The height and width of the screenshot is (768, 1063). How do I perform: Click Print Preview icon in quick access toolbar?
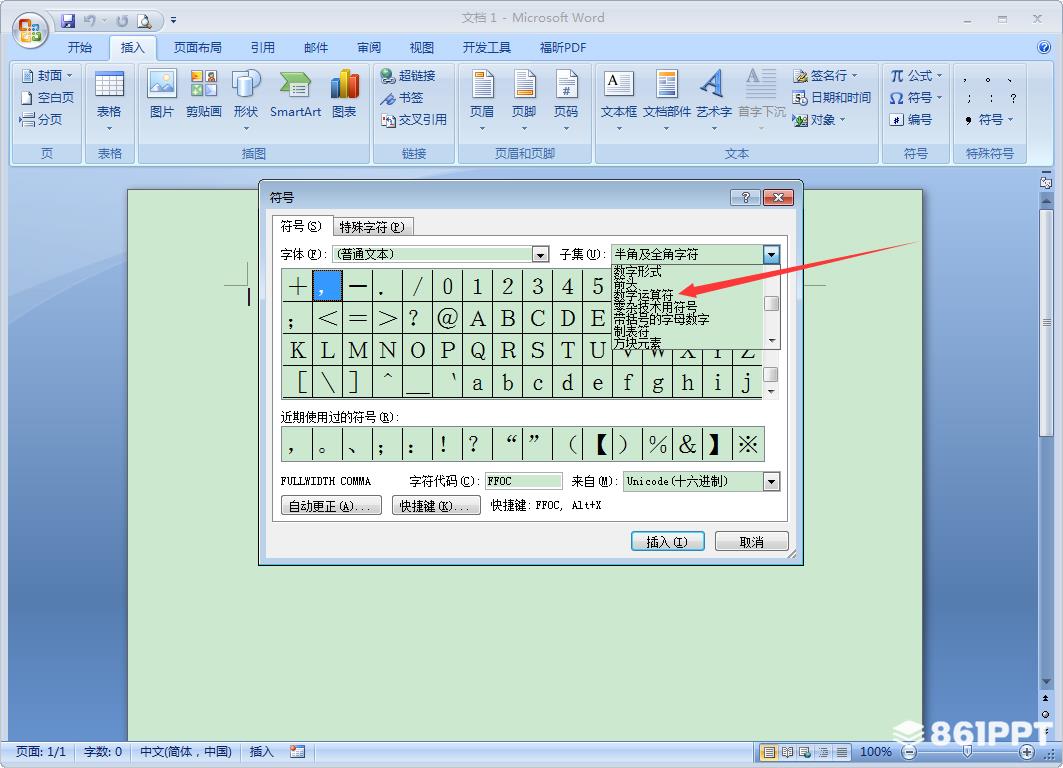click(144, 21)
